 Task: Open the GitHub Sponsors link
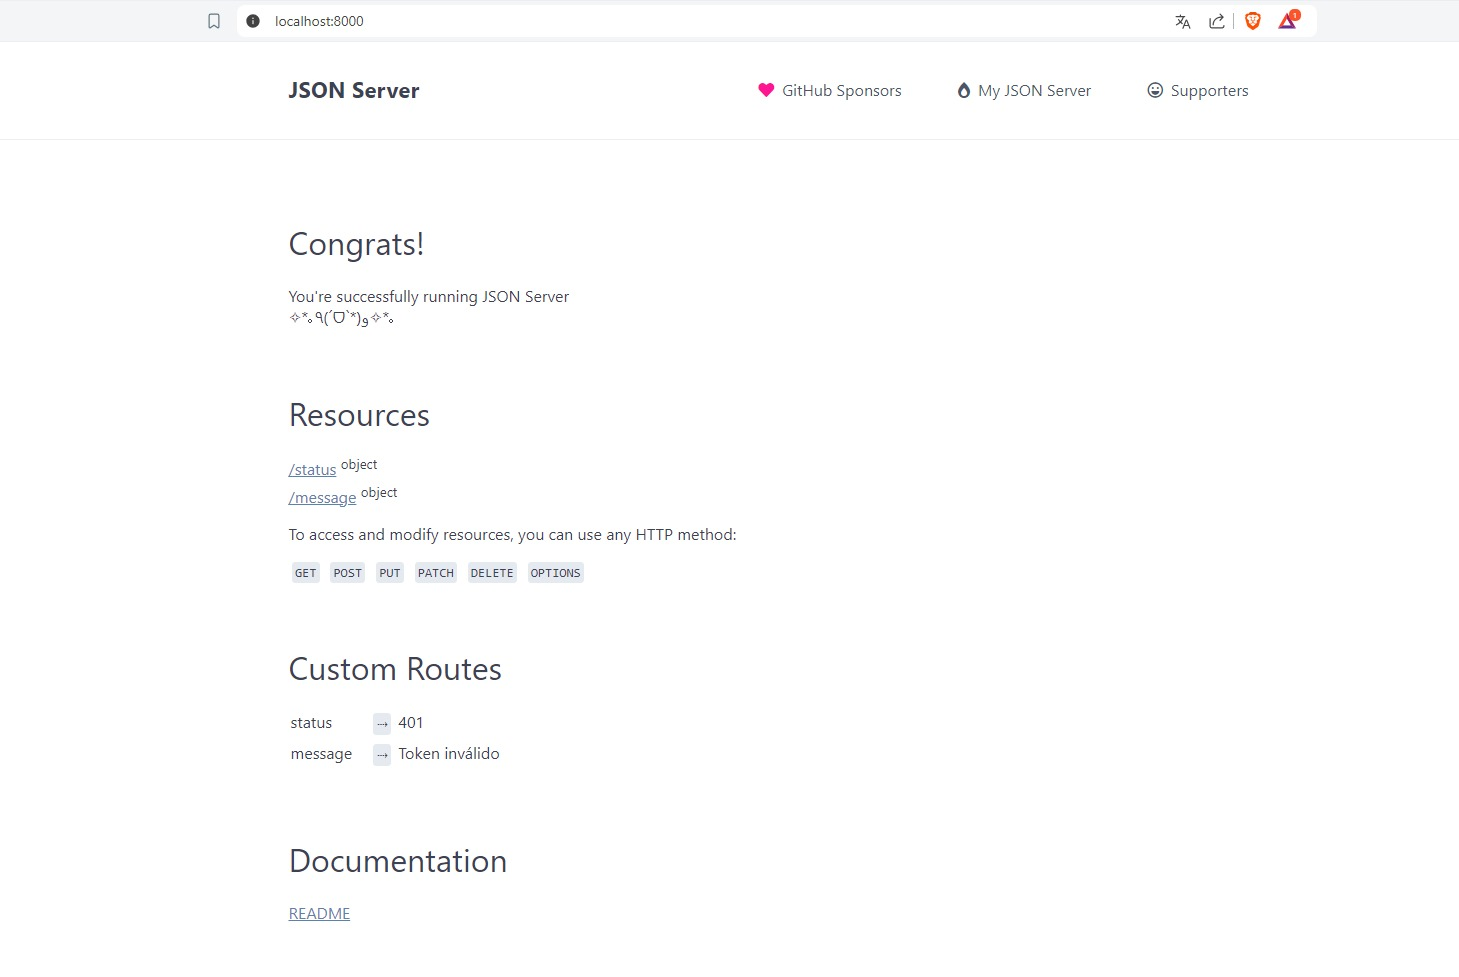tap(830, 90)
